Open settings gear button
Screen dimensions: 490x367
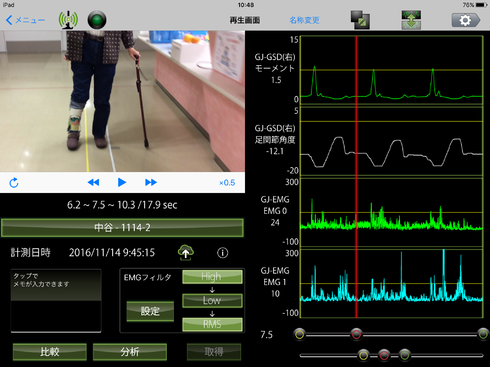point(466,20)
